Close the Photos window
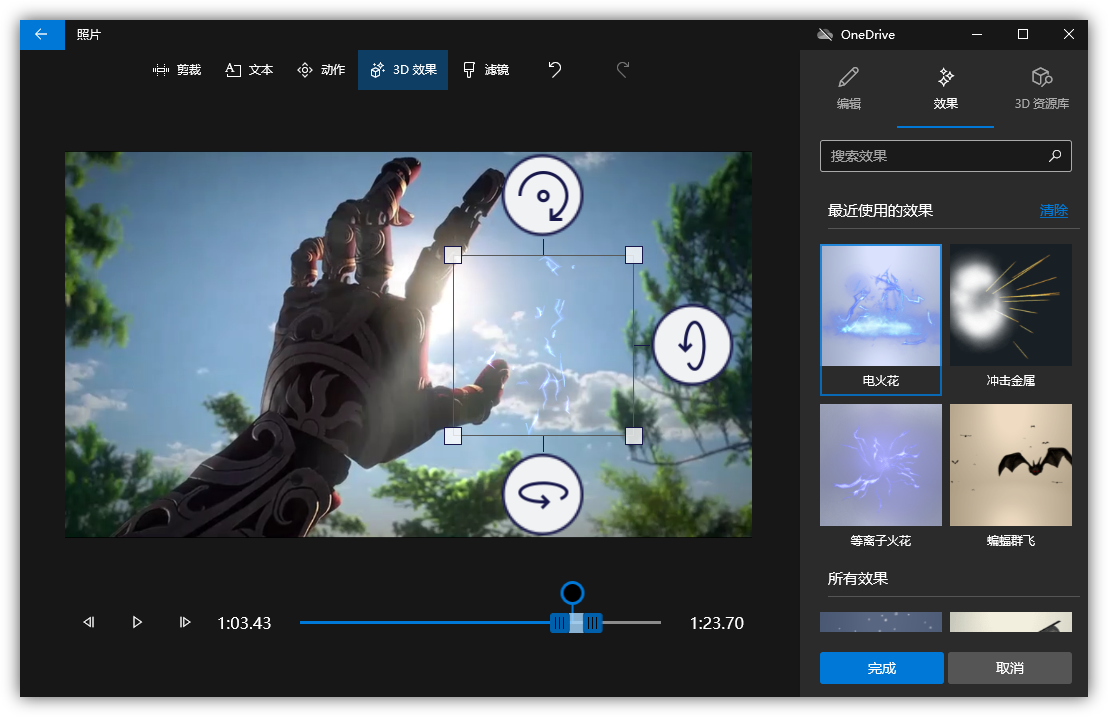 tap(1068, 35)
